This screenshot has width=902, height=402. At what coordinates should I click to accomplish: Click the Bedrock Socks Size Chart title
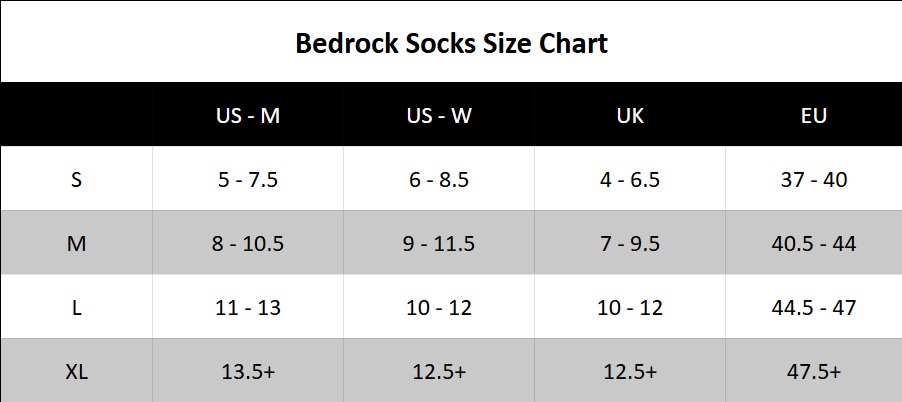click(x=451, y=44)
